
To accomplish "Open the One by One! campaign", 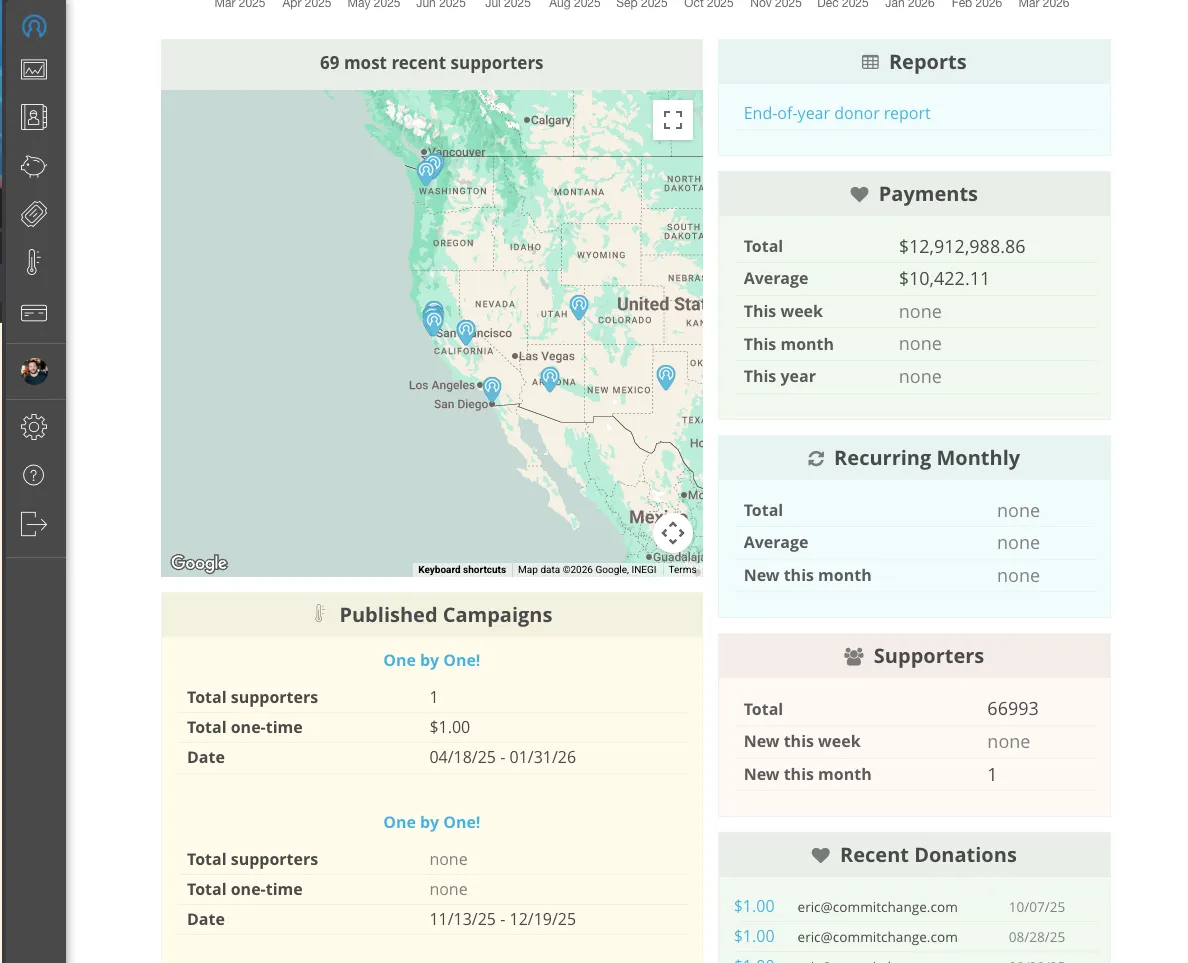I will (431, 660).
